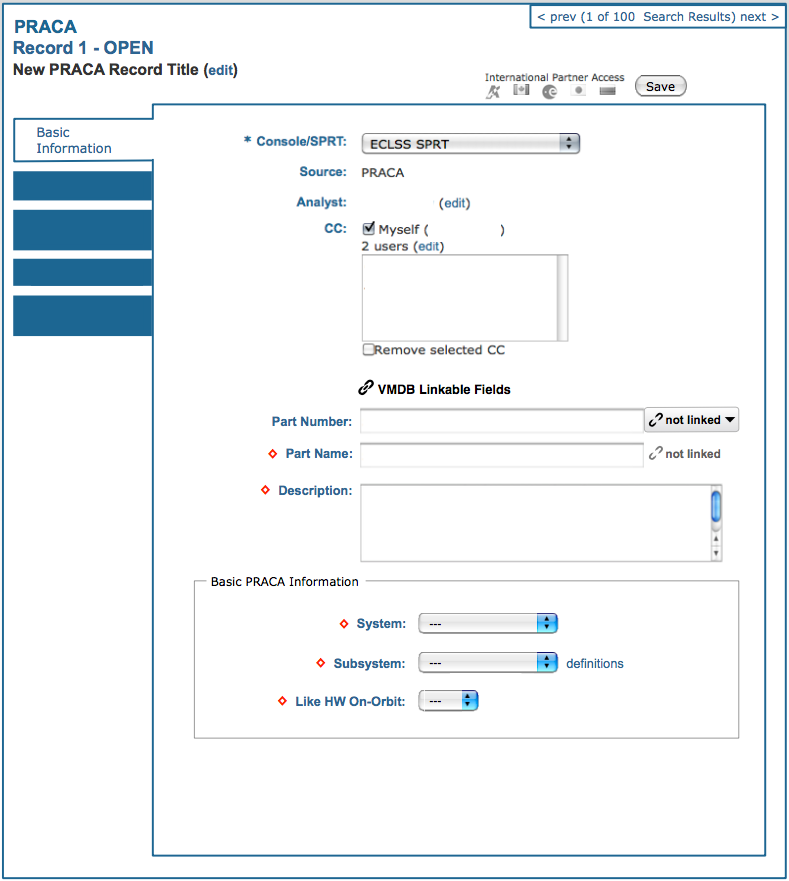Edit the PRACA record title
789x881 pixels.
[221, 70]
